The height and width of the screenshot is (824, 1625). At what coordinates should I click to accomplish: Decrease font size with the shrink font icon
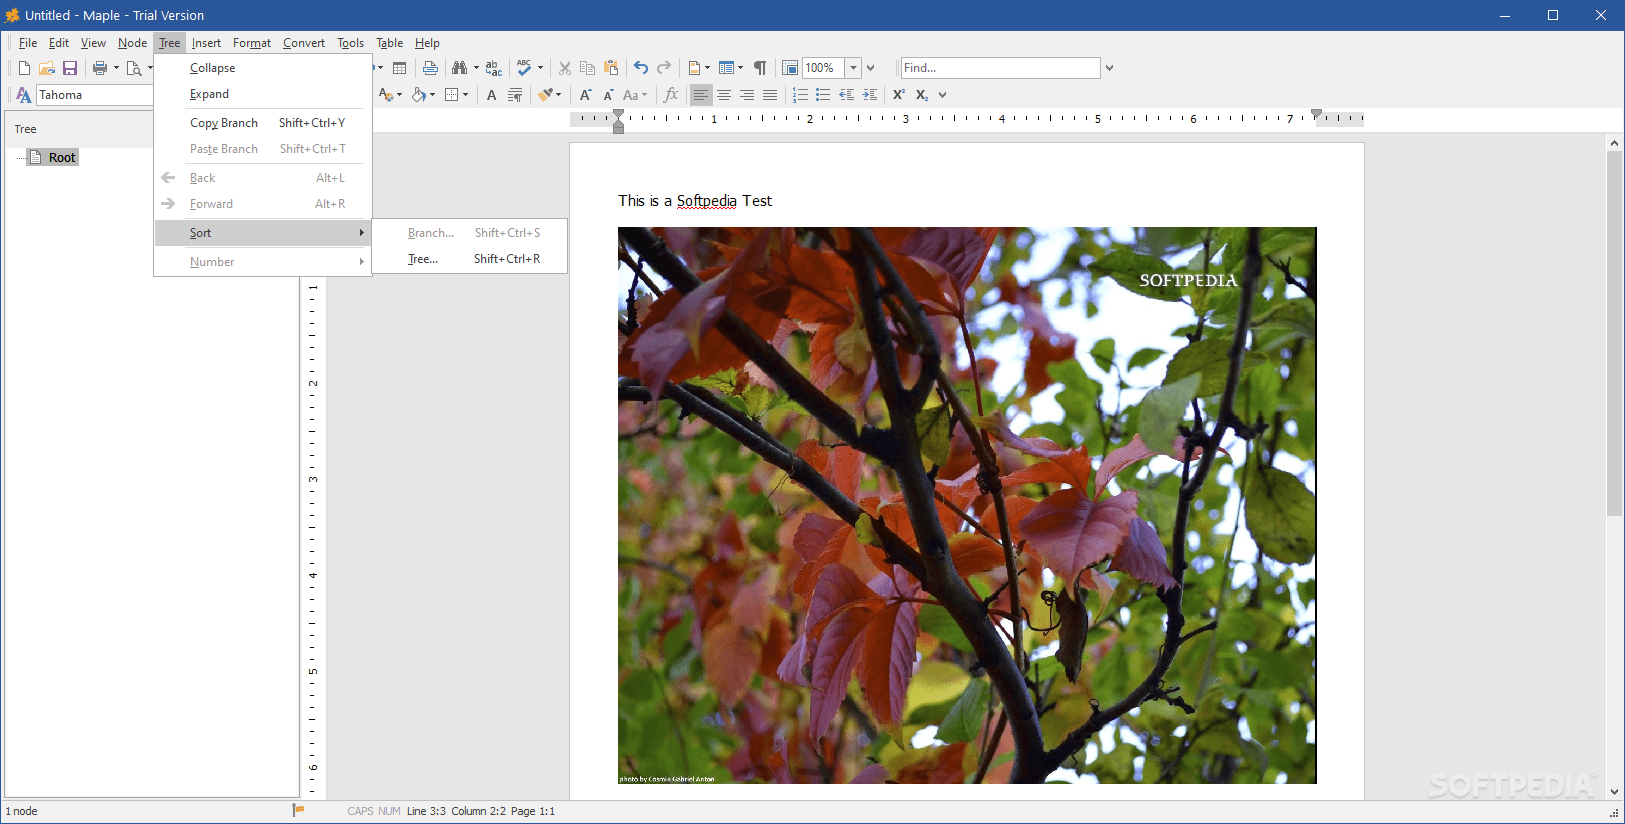point(609,95)
